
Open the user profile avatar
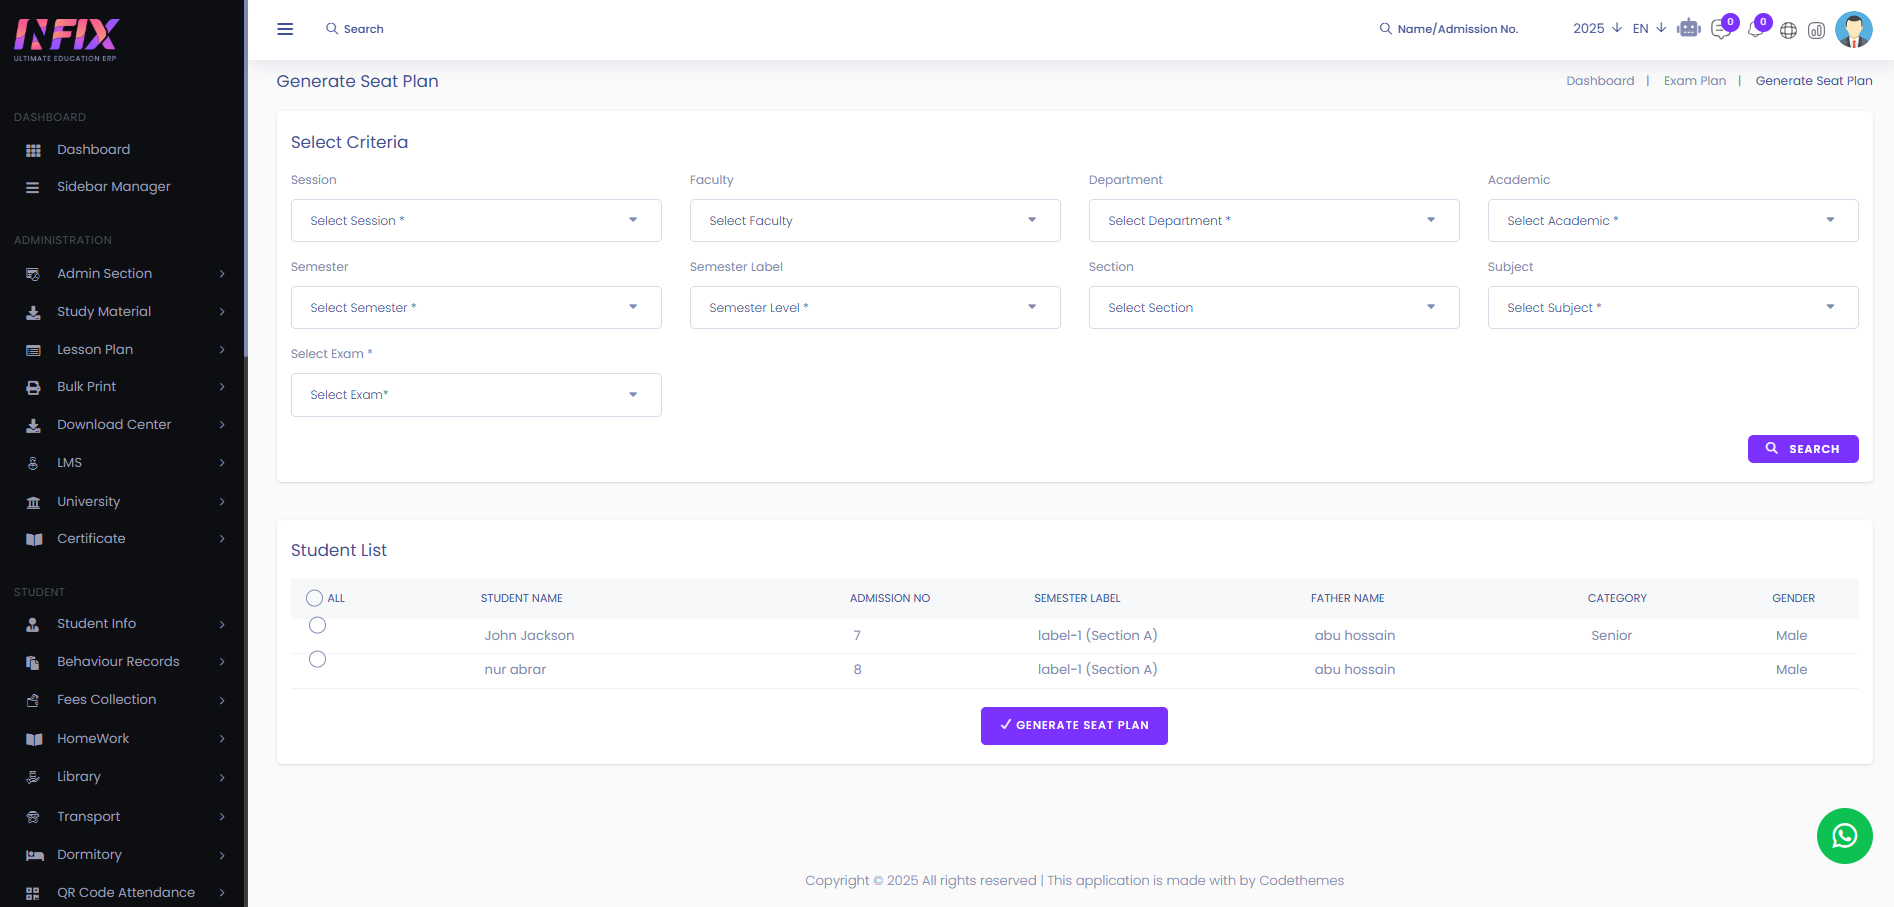(1854, 29)
